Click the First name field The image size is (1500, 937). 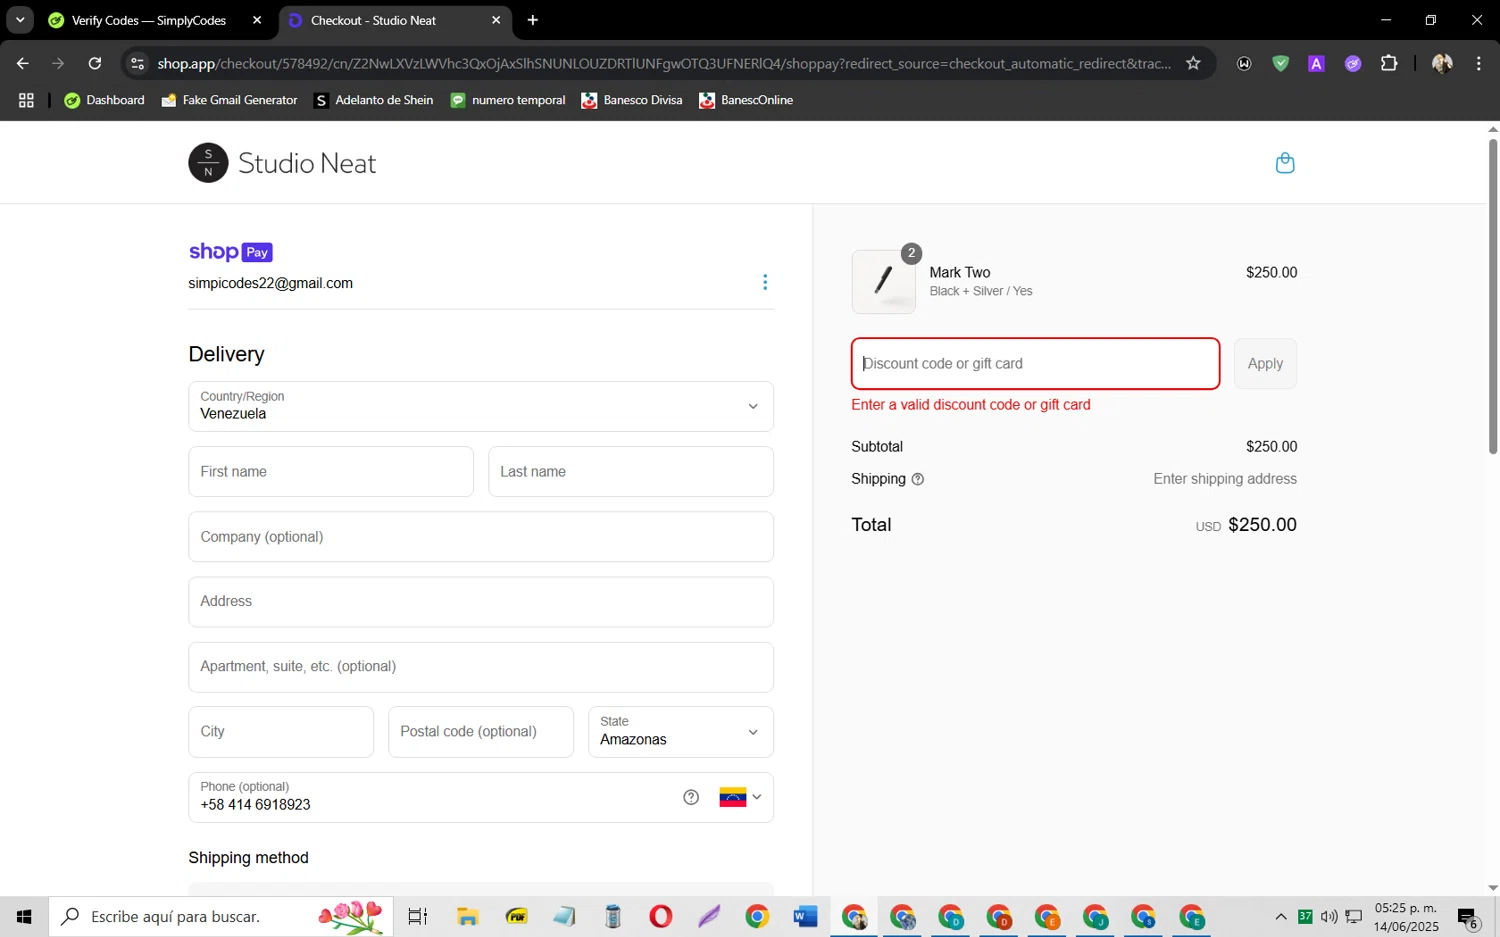coord(331,472)
